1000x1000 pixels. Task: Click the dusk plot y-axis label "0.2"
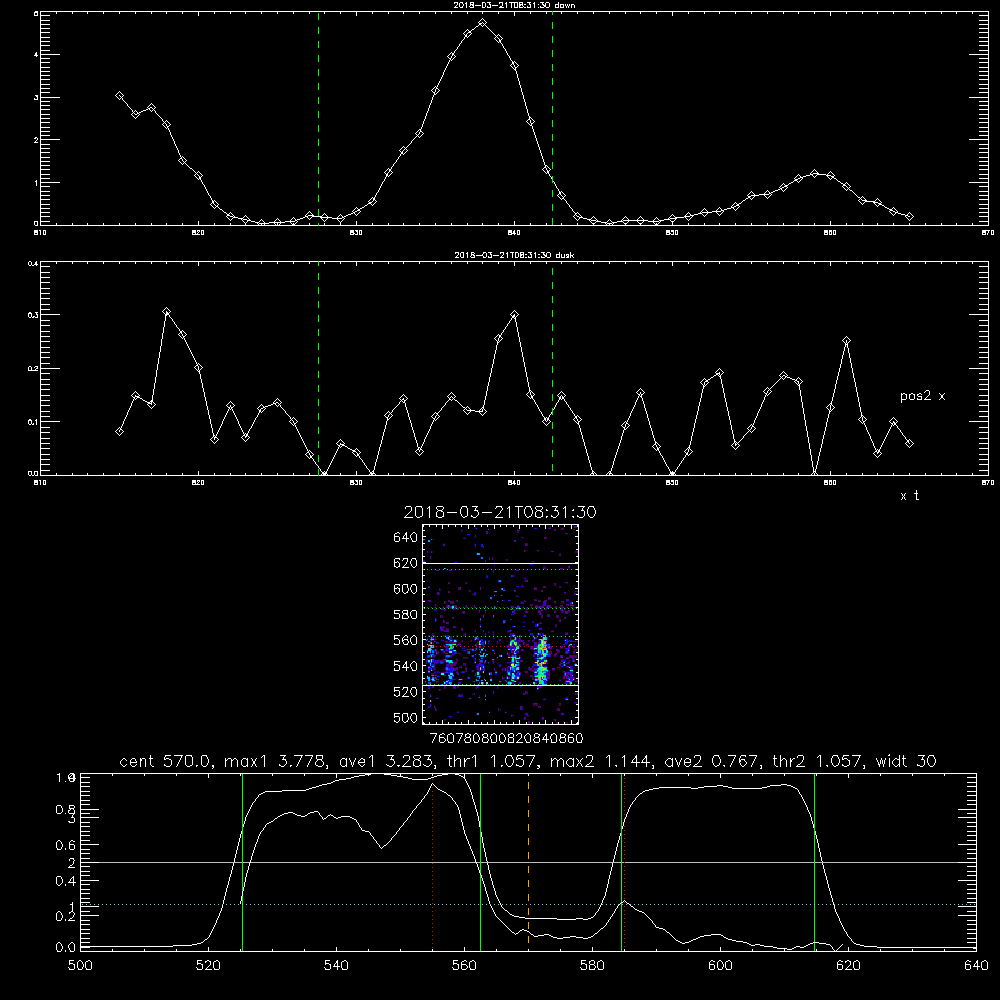pyautogui.click(x=33, y=368)
